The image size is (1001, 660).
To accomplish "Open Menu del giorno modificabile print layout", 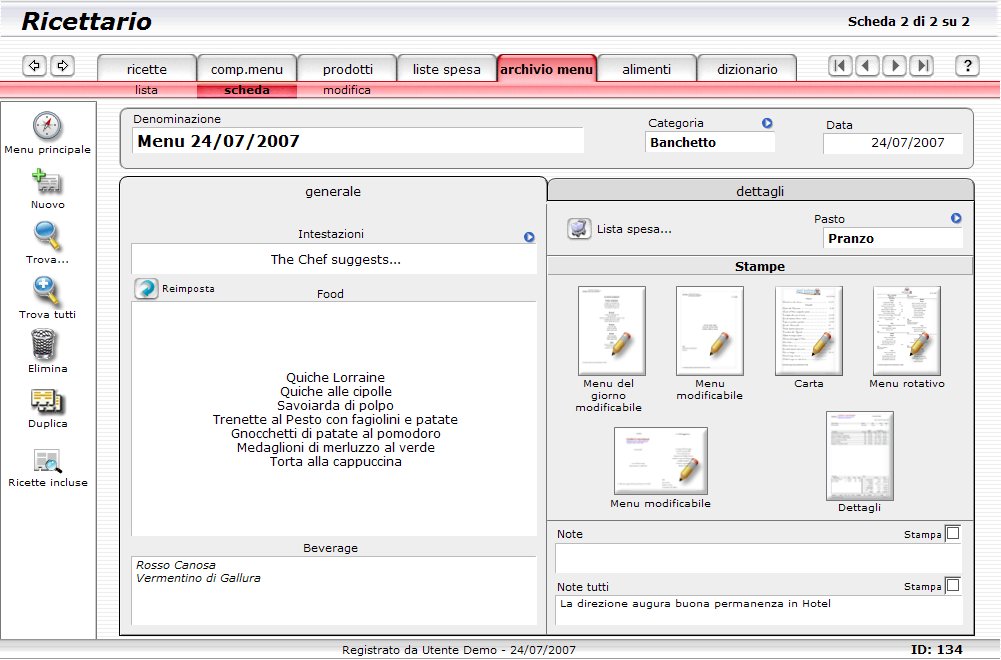I will (x=612, y=331).
